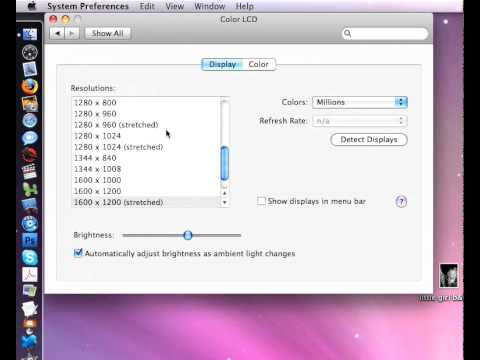Uncheck Automatically adjust brightness as ambient light changes
This screenshot has width=480, height=360.
pos(78,253)
